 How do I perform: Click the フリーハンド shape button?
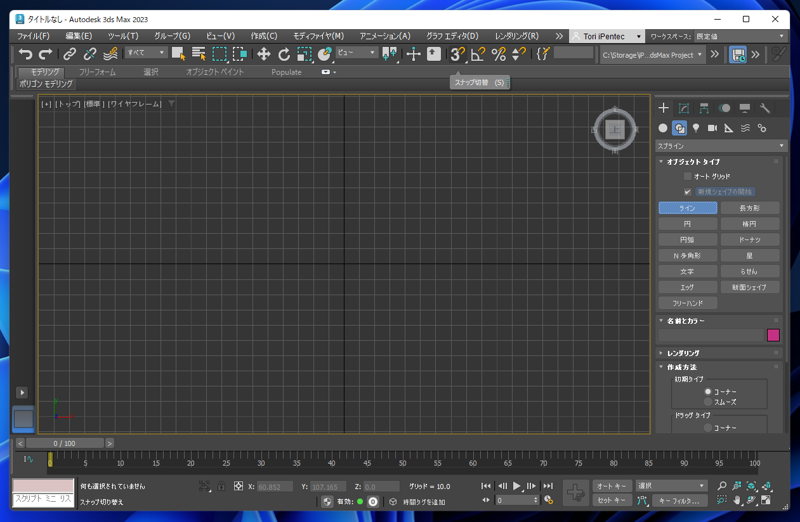(687, 303)
